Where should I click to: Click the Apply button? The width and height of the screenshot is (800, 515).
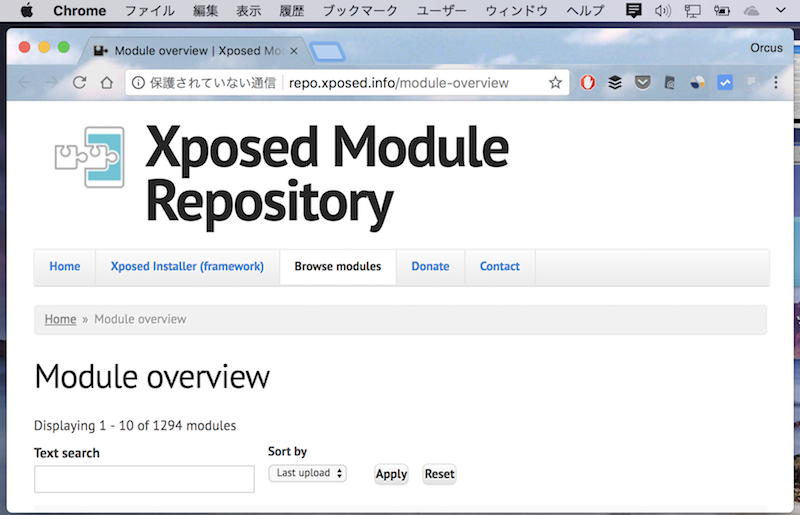pyautogui.click(x=391, y=474)
